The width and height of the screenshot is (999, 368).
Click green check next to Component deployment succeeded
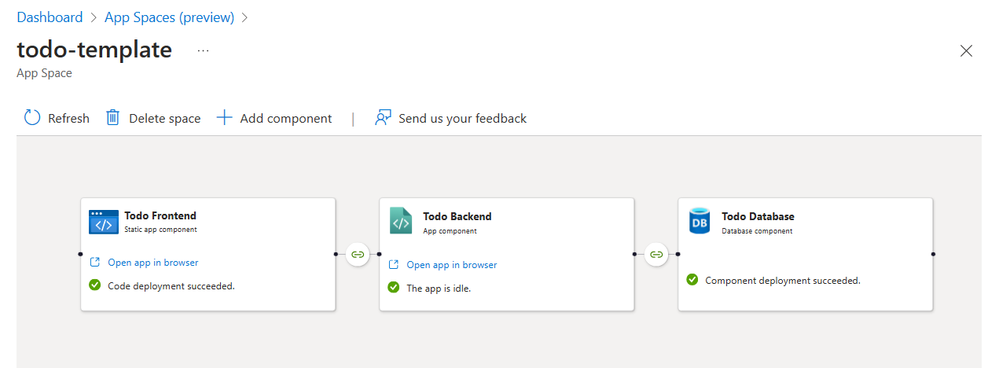(x=692, y=280)
